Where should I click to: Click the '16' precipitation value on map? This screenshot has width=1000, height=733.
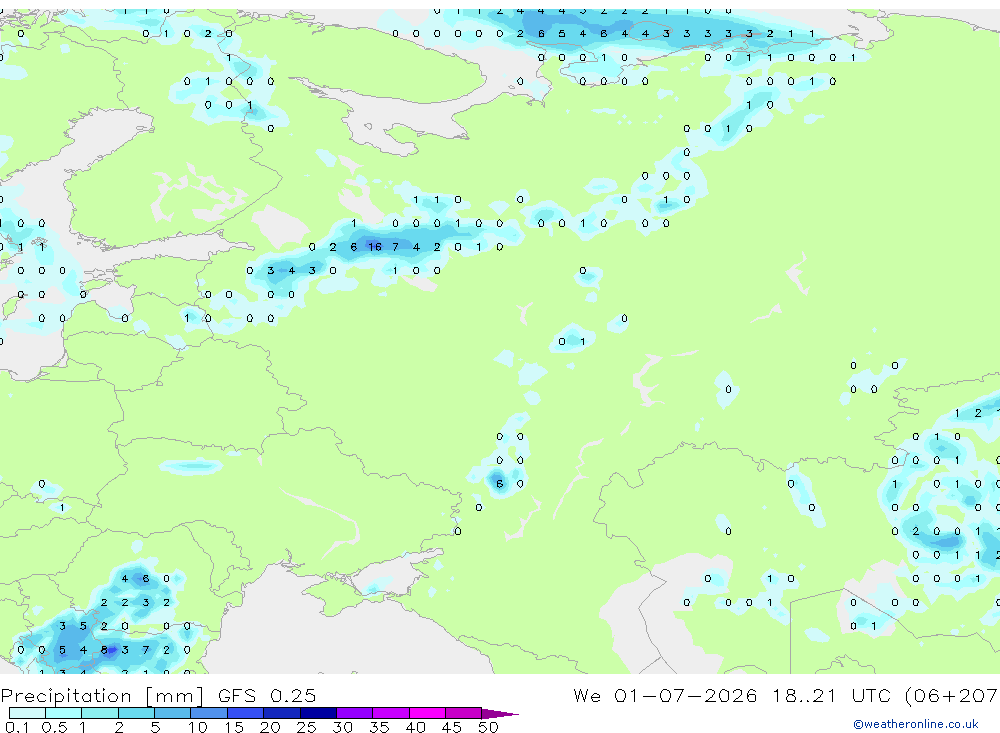374,247
